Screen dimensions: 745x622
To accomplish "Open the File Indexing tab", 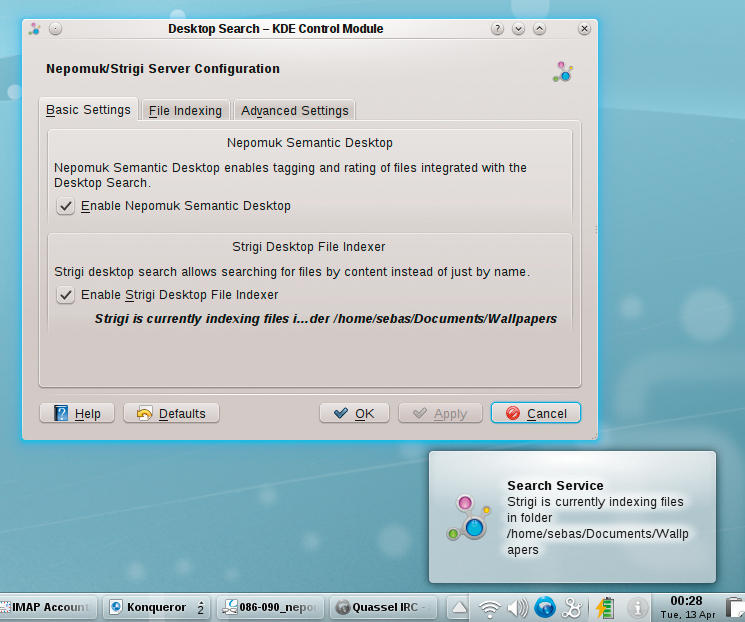I will [x=185, y=111].
